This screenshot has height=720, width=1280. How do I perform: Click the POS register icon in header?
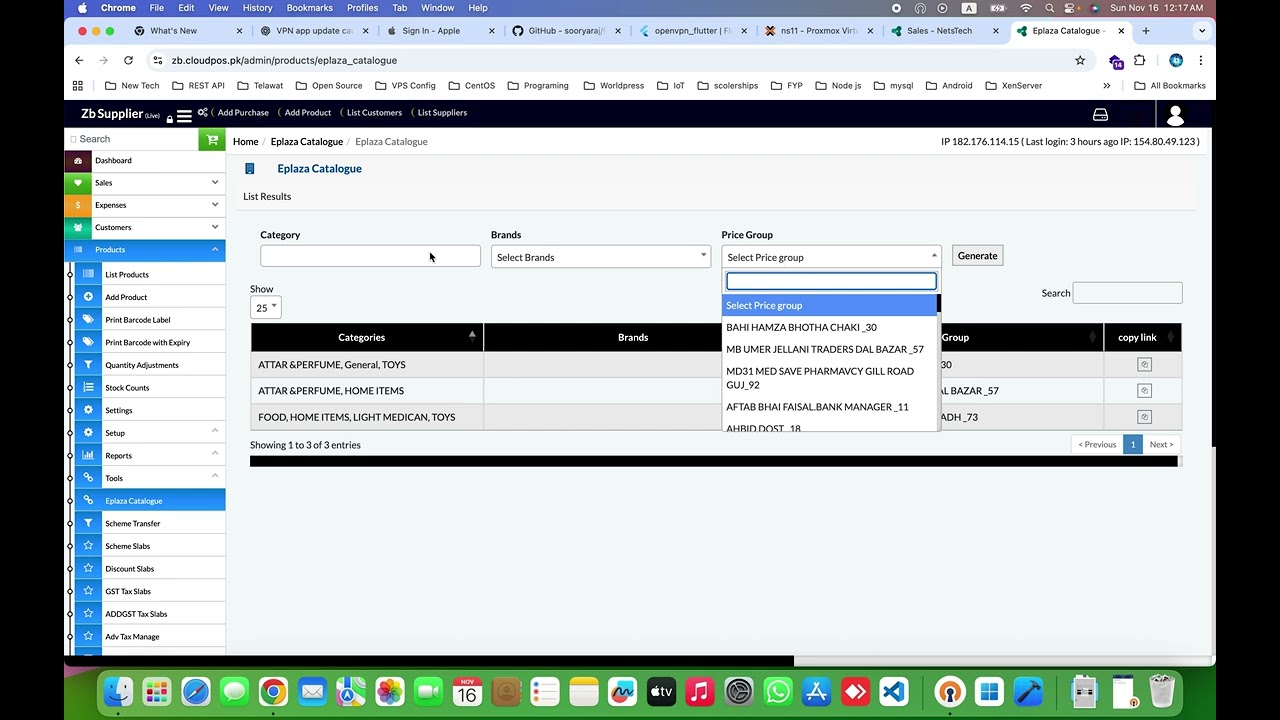tap(1100, 115)
